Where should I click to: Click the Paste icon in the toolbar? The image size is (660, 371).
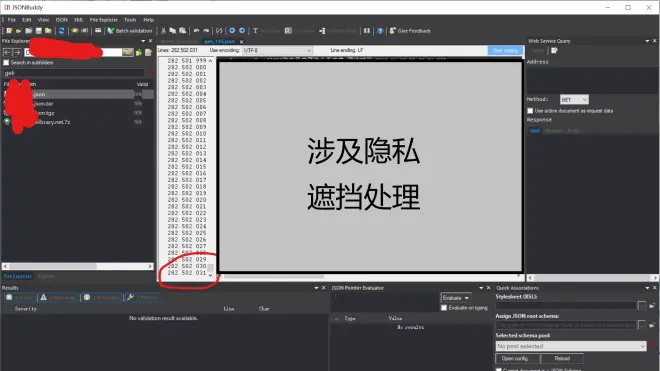183,31
